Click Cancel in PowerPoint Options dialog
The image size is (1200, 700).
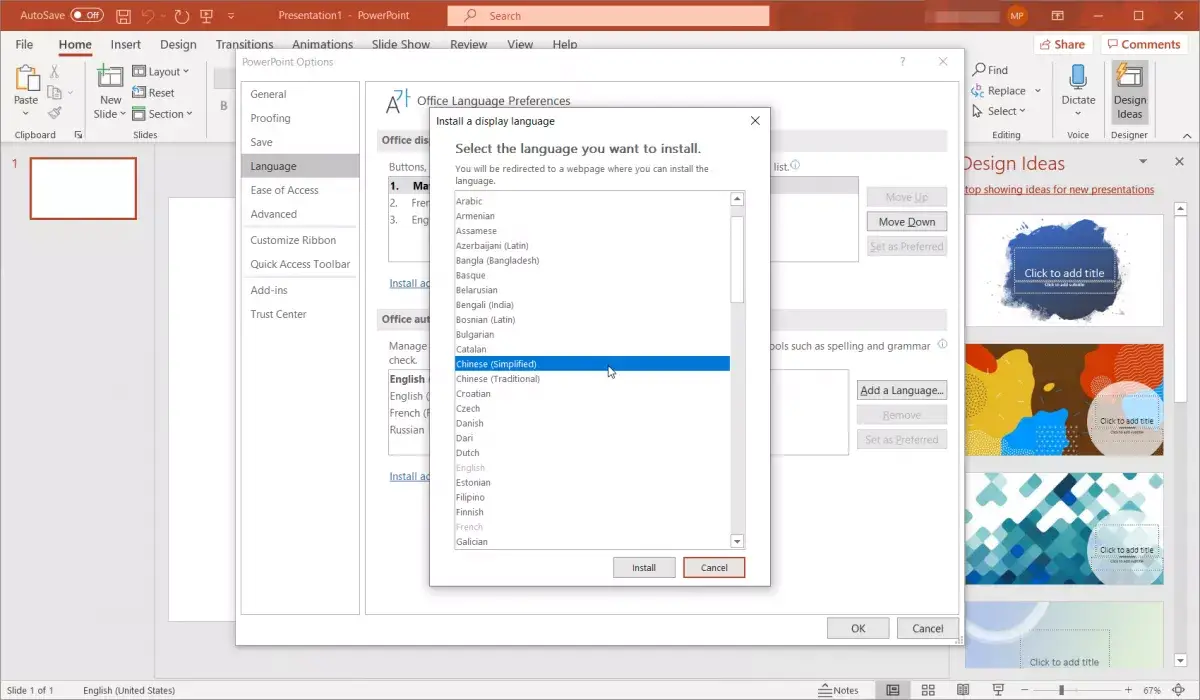pos(928,628)
